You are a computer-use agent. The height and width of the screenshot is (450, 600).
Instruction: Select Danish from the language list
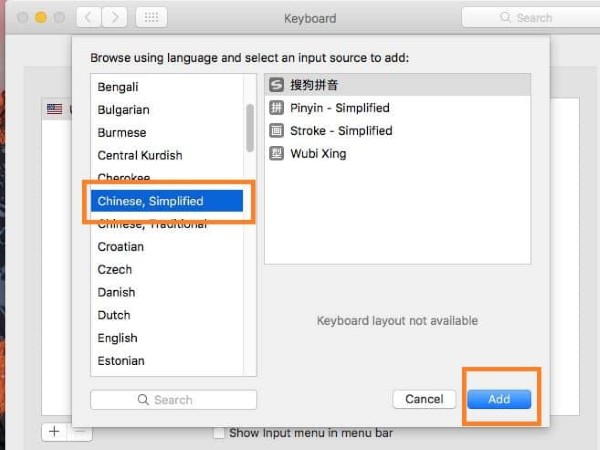(117, 292)
